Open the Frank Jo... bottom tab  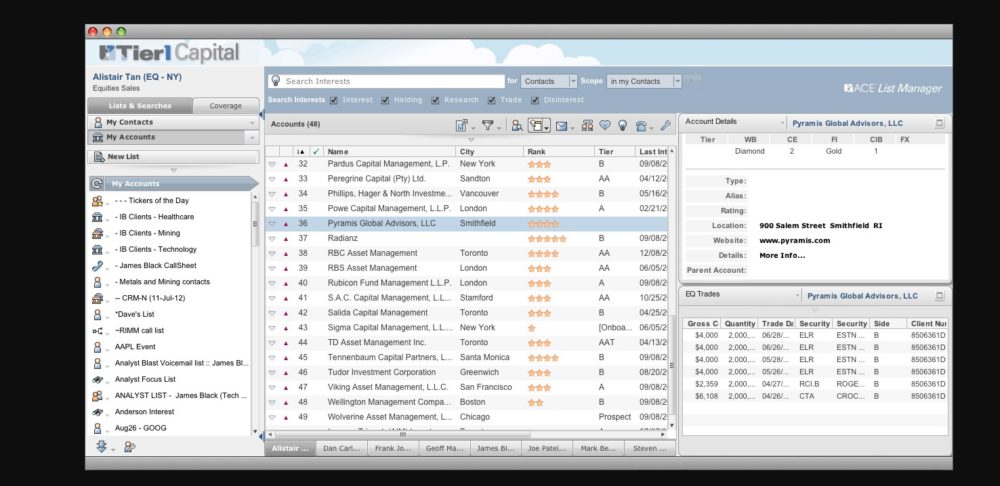coord(393,448)
